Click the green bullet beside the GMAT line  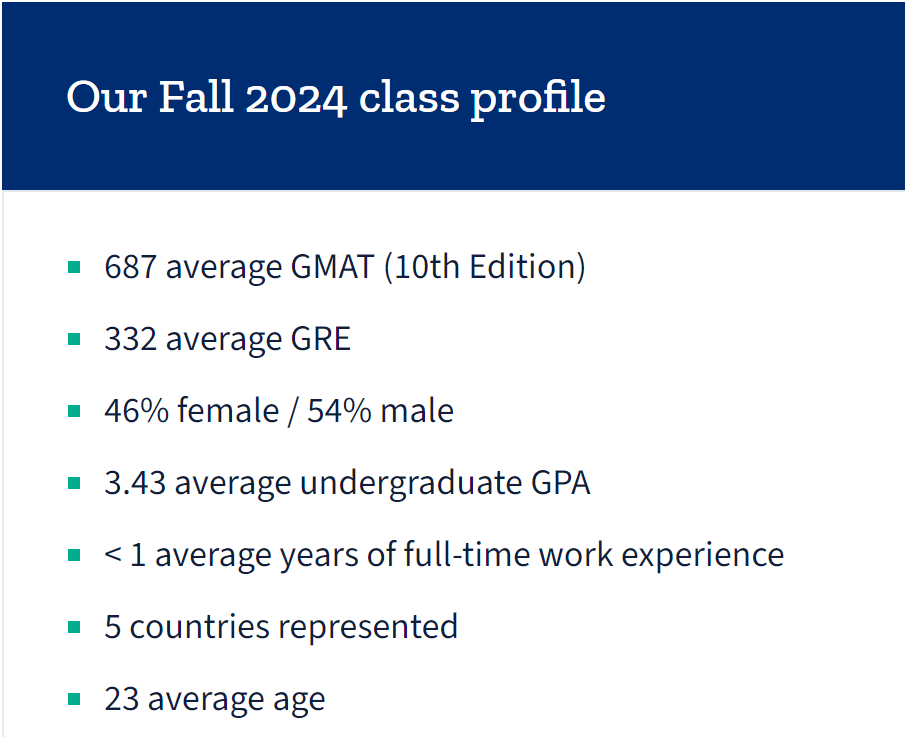click(x=74, y=267)
